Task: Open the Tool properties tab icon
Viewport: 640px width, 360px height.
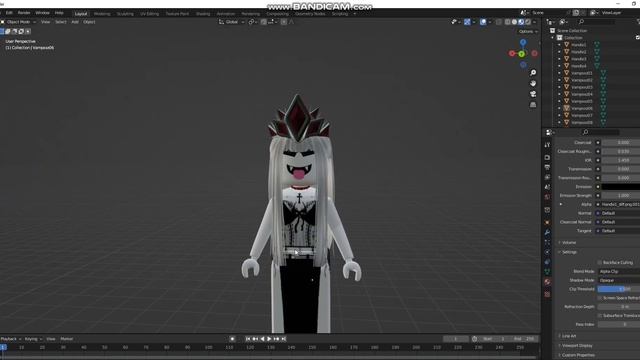Action: pos(547,145)
